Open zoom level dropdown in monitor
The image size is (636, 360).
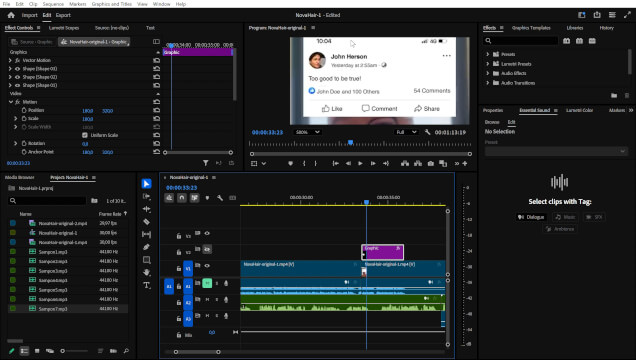point(307,132)
